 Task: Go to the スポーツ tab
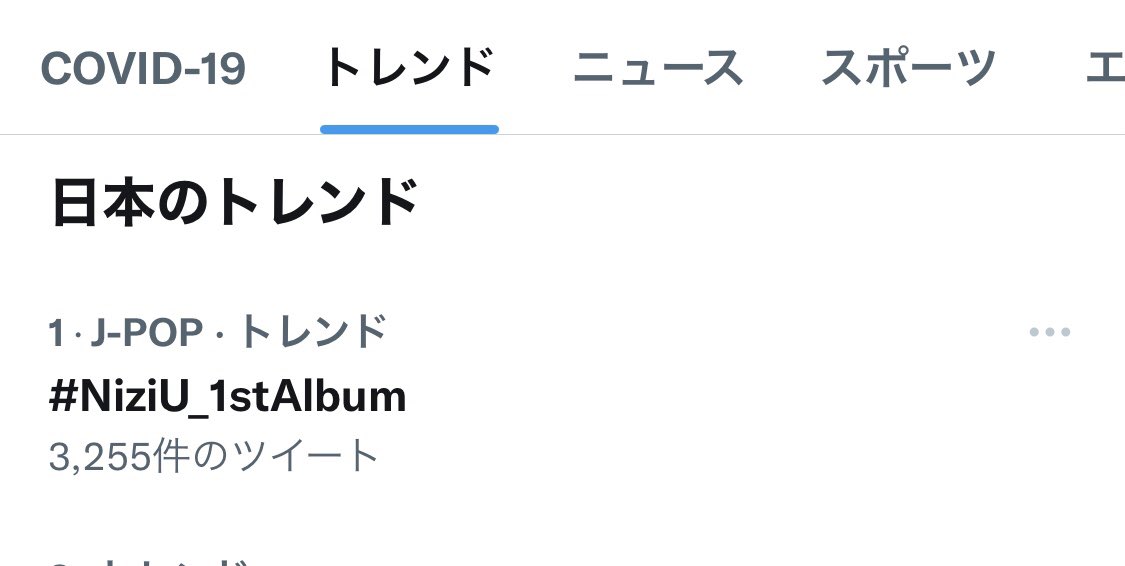908,67
